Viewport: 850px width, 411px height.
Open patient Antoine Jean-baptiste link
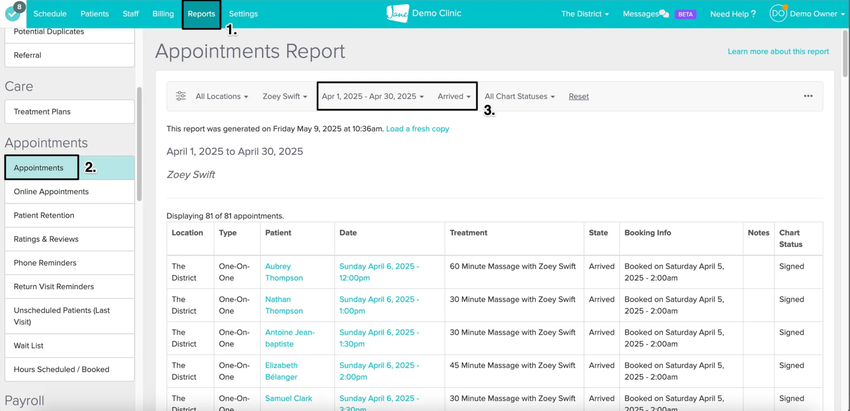coord(290,338)
